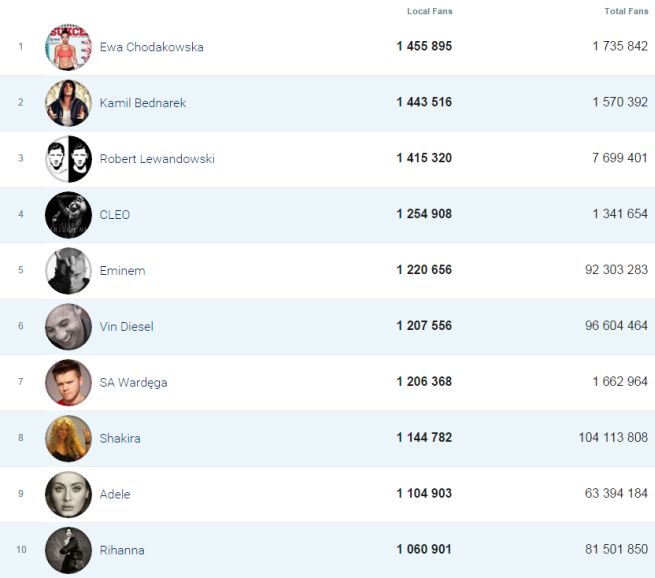This screenshot has height=578, width=655.
Task: Sort by the Total Fans column header
Action: tap(626, 11)
